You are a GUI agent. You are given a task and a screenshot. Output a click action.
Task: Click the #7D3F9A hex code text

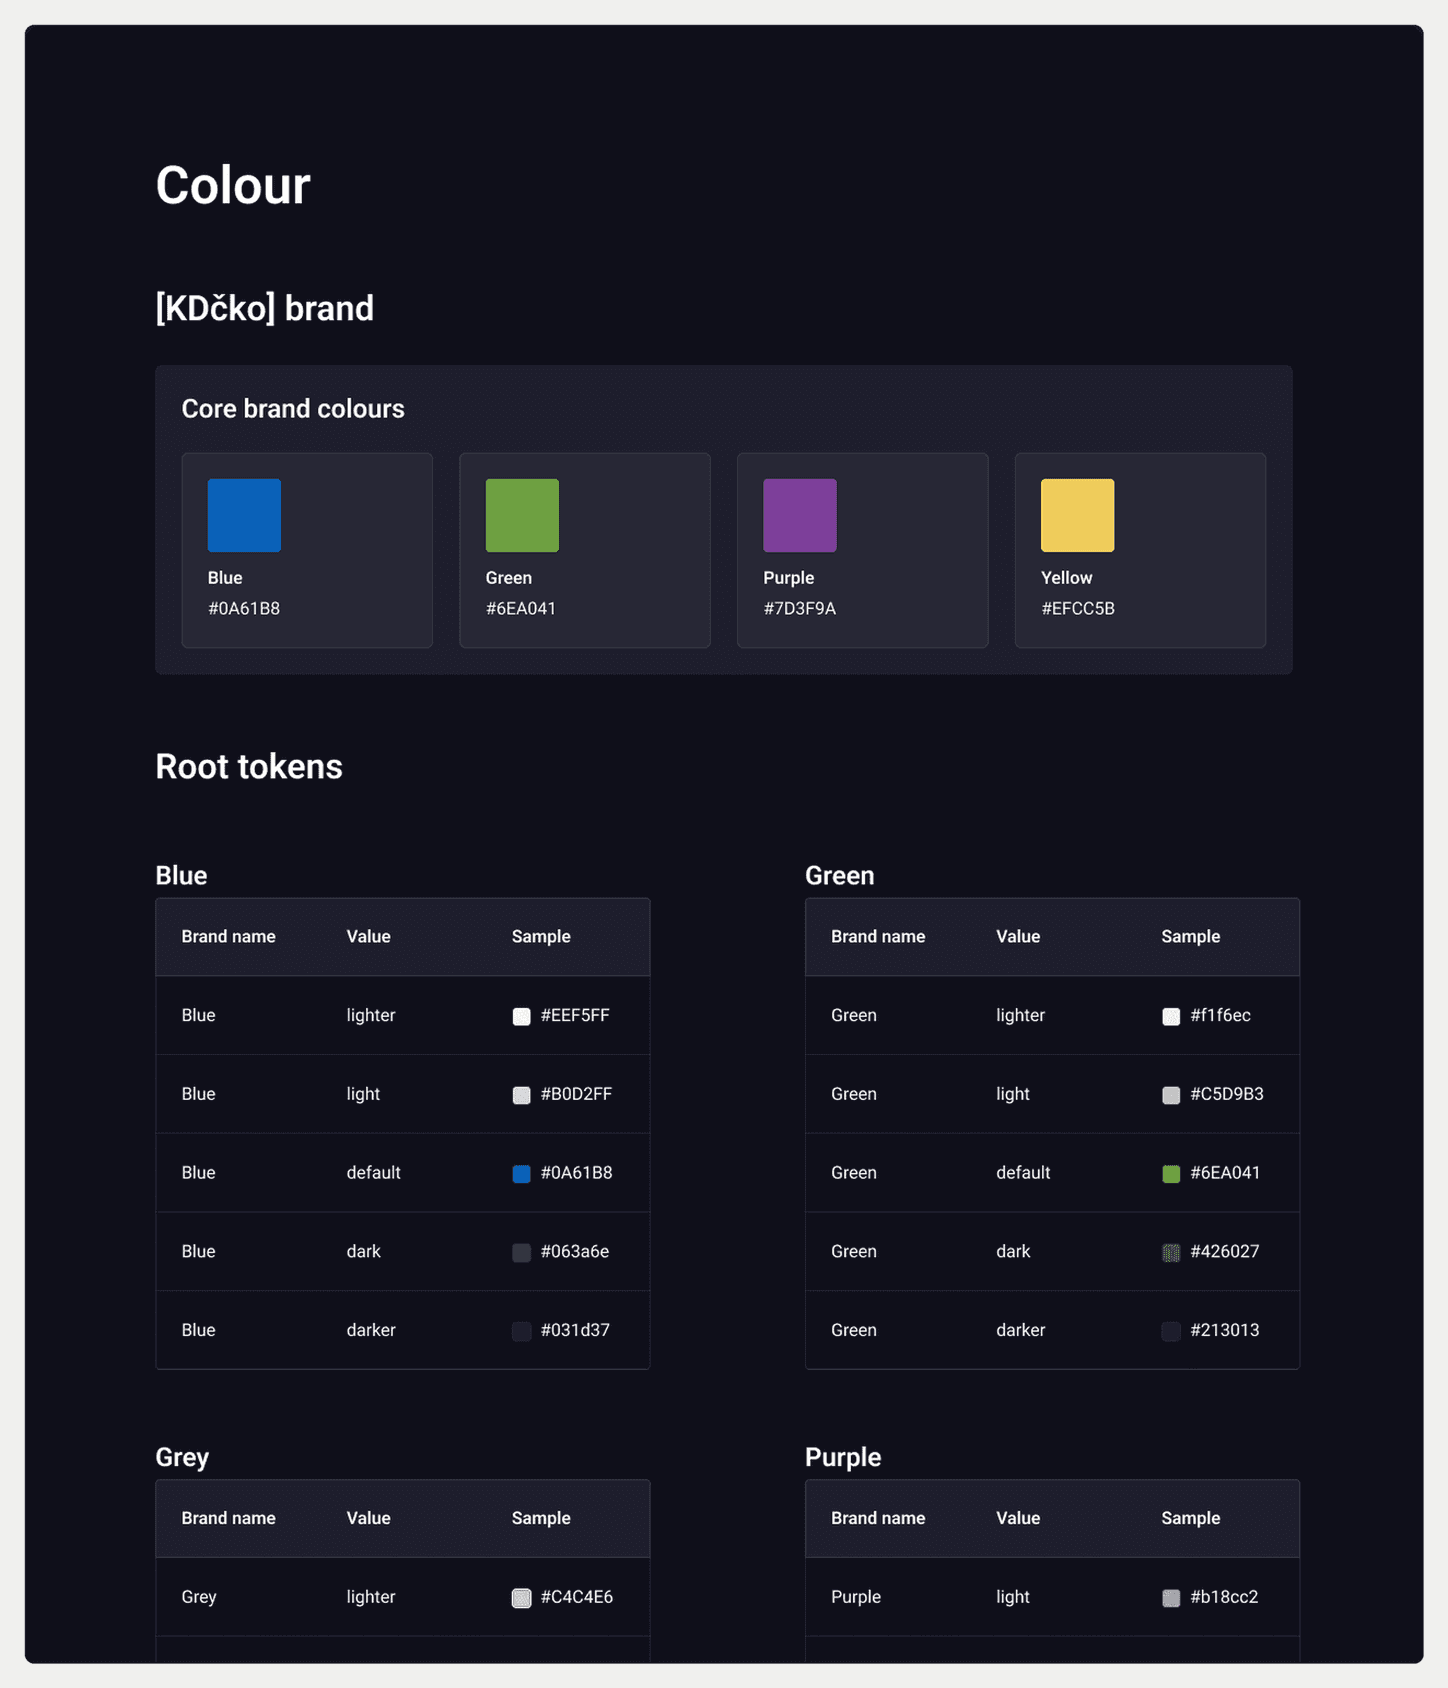(800, 608)
